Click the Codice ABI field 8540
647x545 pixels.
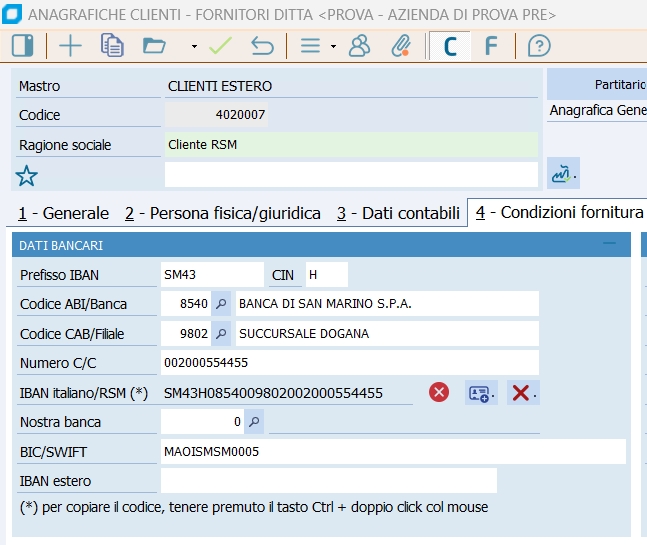[186, 304]
